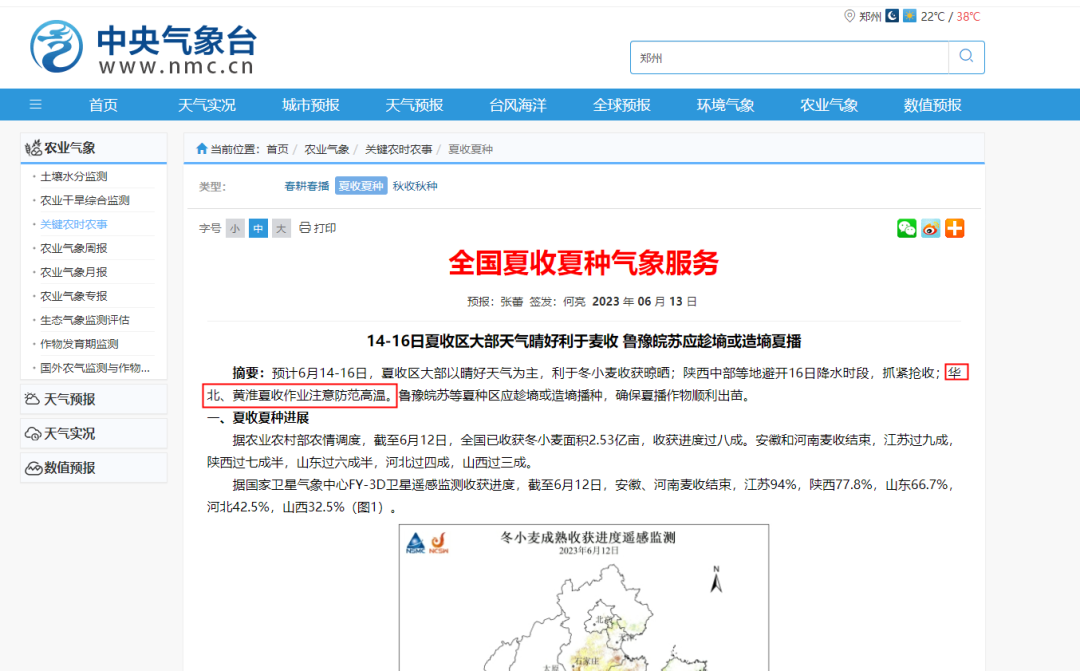Open the 台风海洋 menu item
The height and width of the screenshot is (671, 1080).
(516, 104)
